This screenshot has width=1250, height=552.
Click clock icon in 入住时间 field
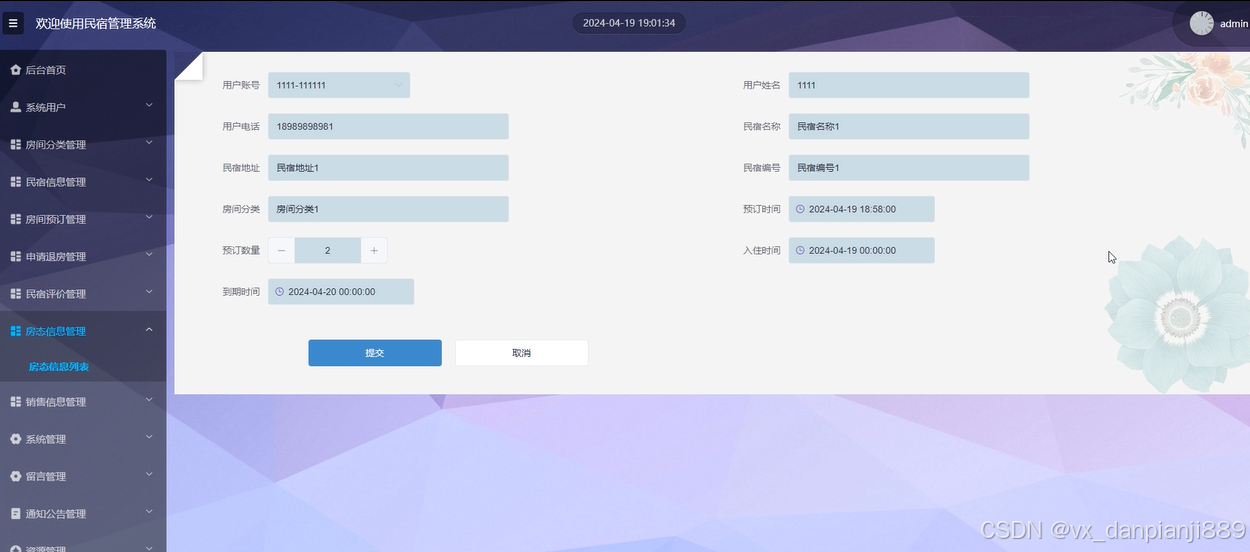tap(800, 250)
